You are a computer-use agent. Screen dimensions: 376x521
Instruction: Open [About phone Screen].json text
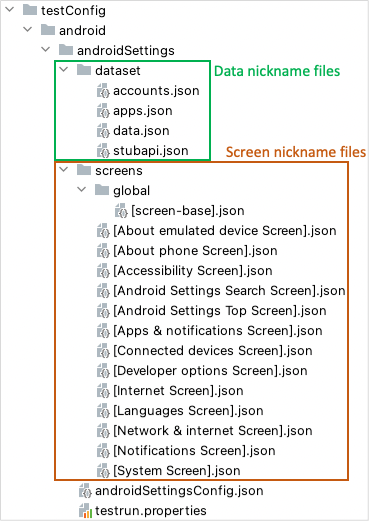(x=195, y=251)
